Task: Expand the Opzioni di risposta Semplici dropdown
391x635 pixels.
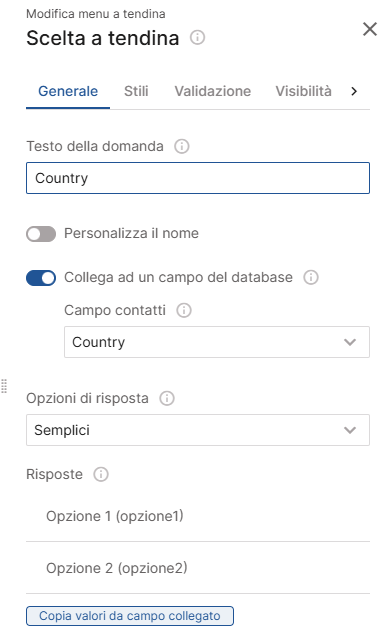Action: 198,430
